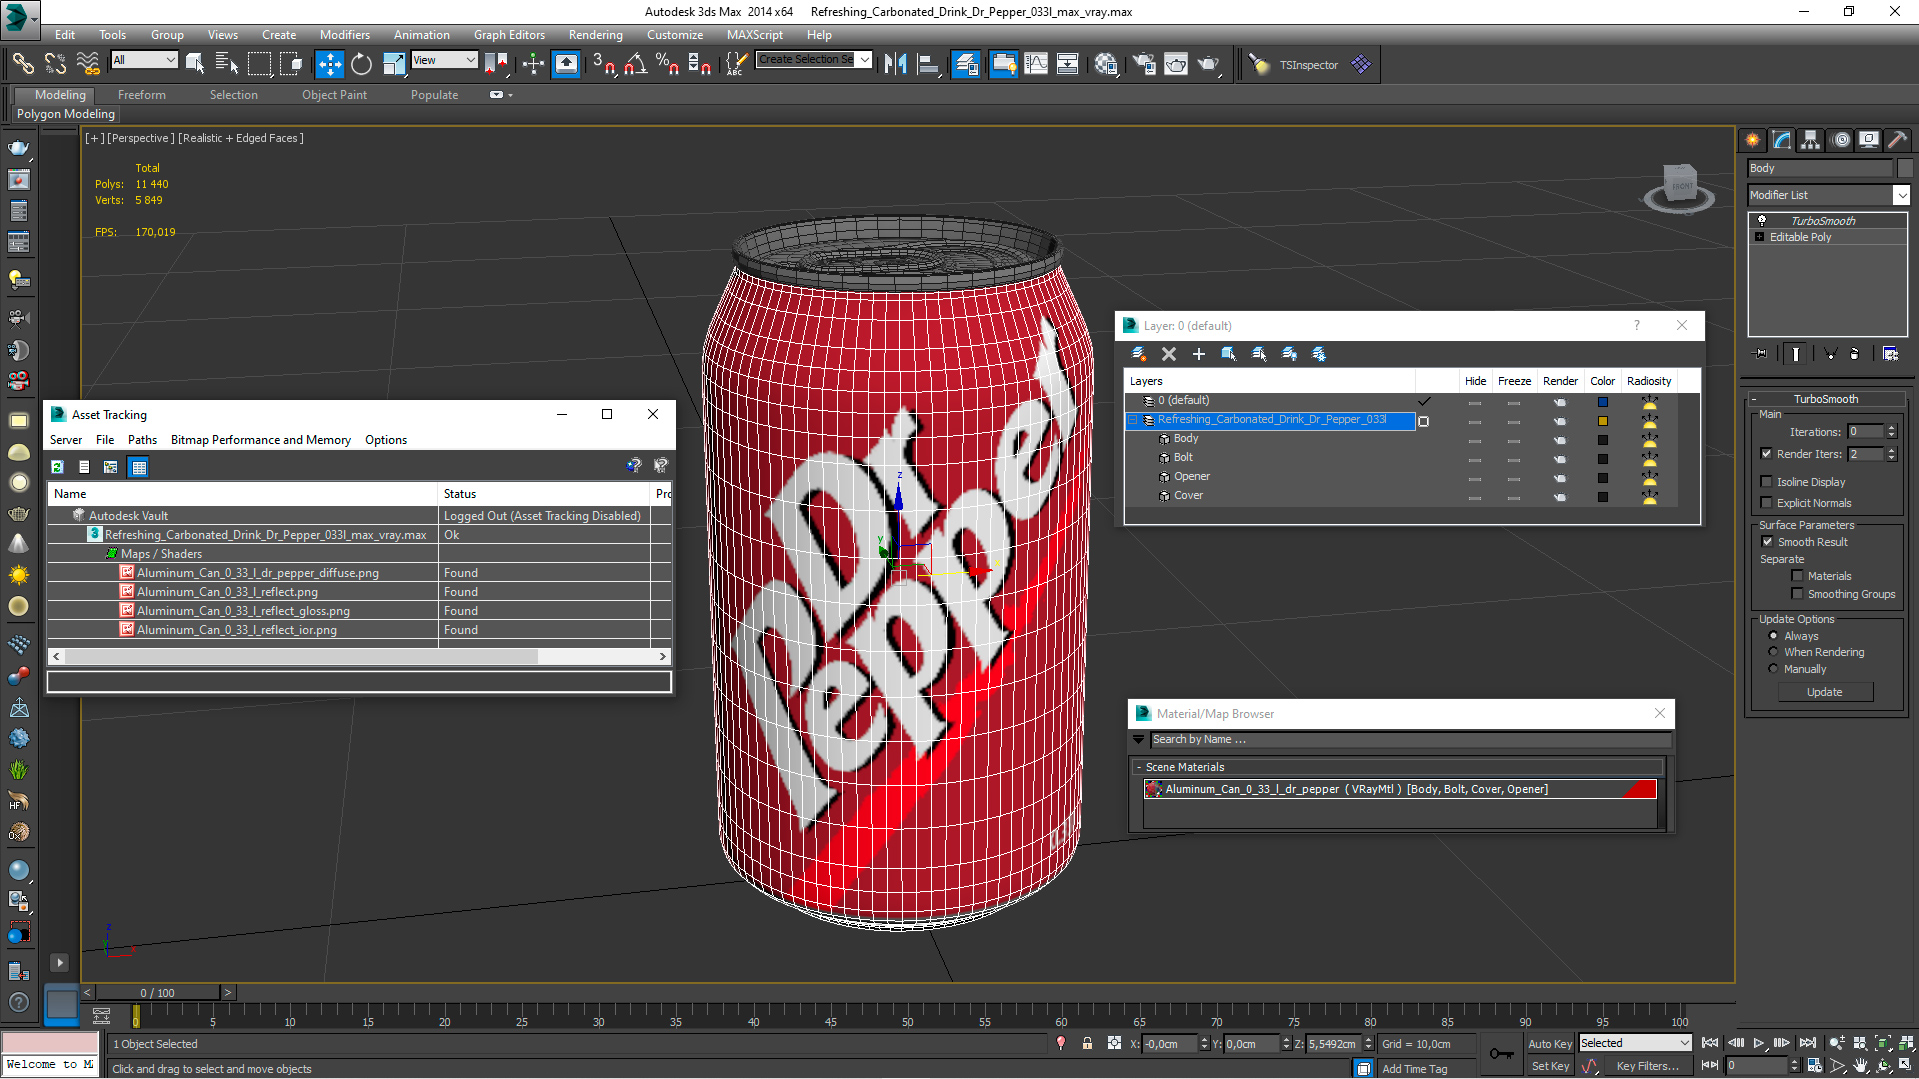1919x1079 pixels.
Task: Toggle Isoline Display checkbox
Action: [x=1766, y=482]
